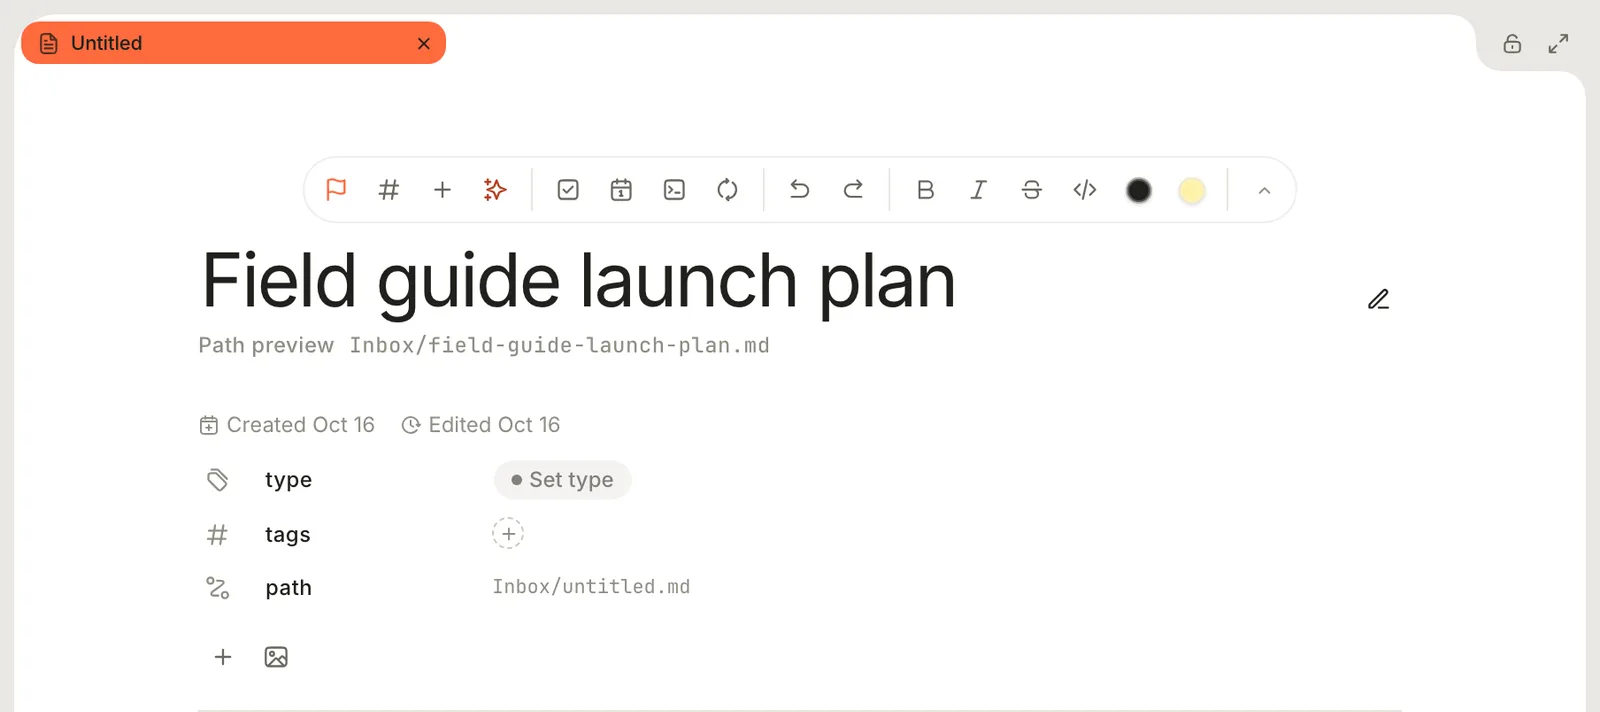Click the Inbox/untitled.md path value
The height and width of the screenshot is (712, 1600).
point(591,587)
